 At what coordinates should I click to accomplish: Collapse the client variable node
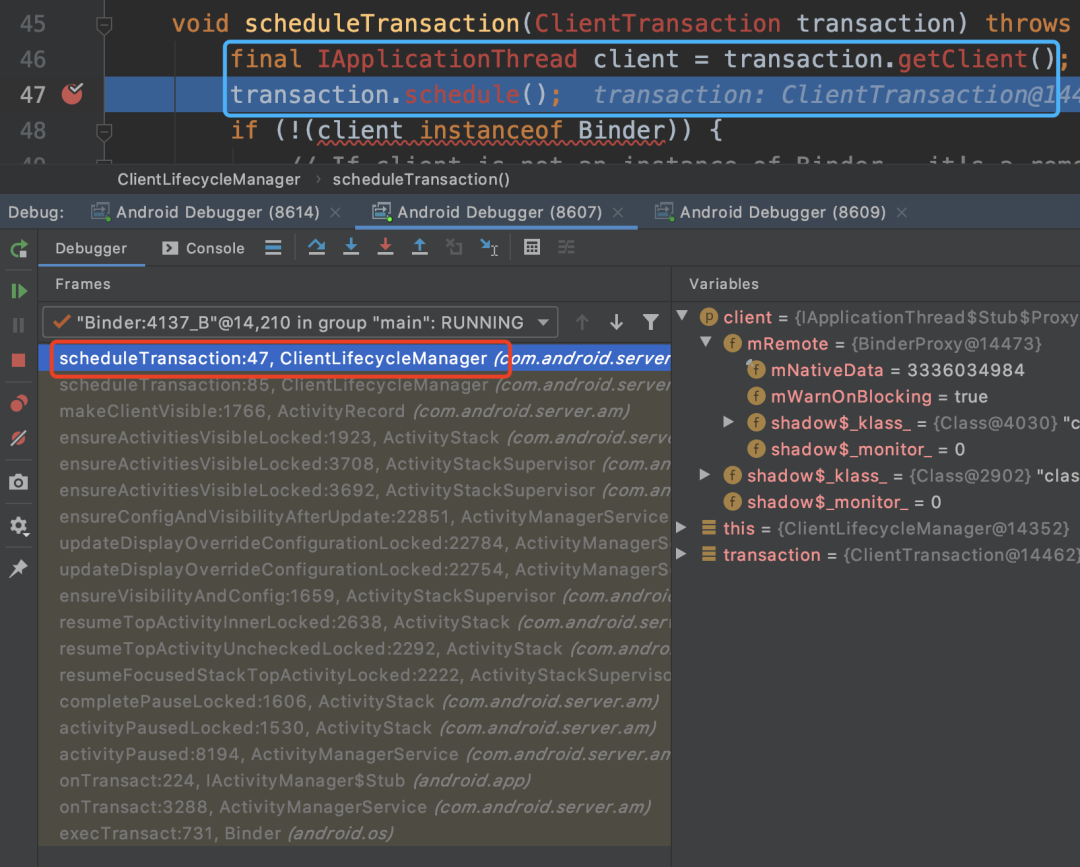click(683, 316)
